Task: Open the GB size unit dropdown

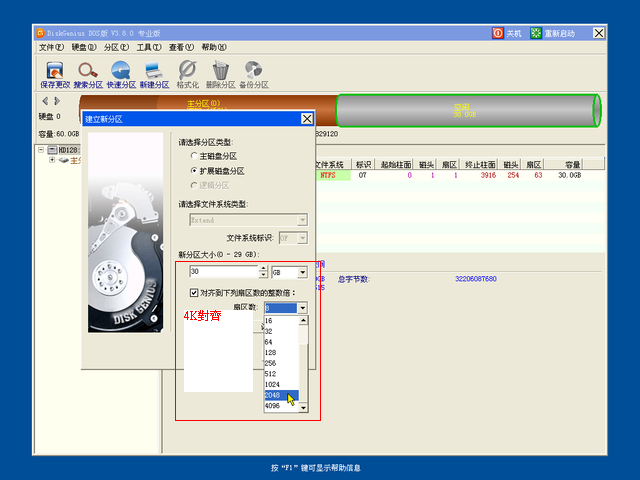Action: pos(302,272)
